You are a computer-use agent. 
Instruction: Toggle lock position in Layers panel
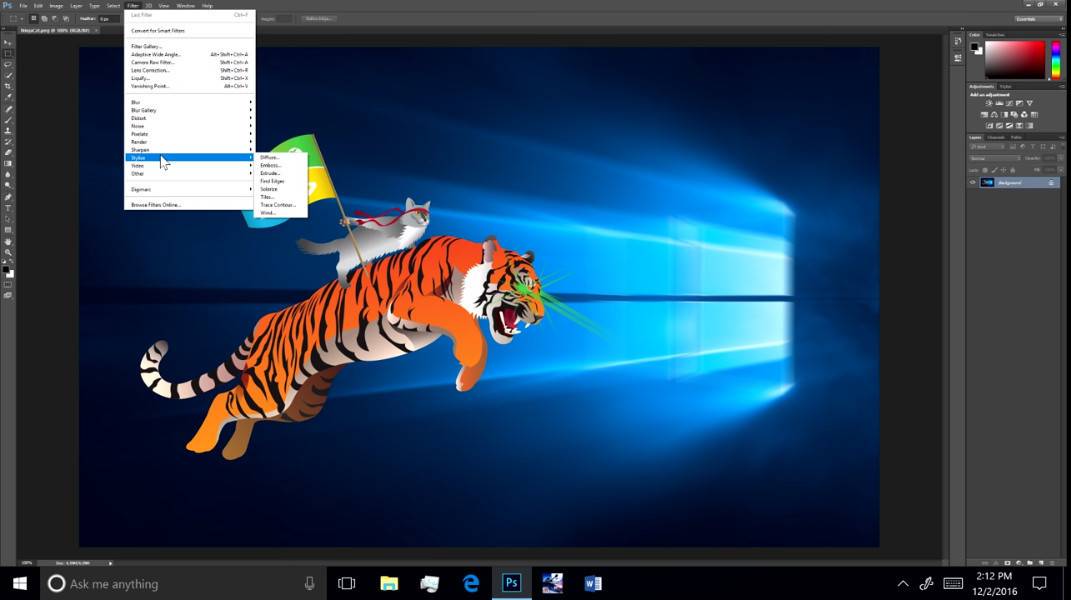coord(1003,170)
